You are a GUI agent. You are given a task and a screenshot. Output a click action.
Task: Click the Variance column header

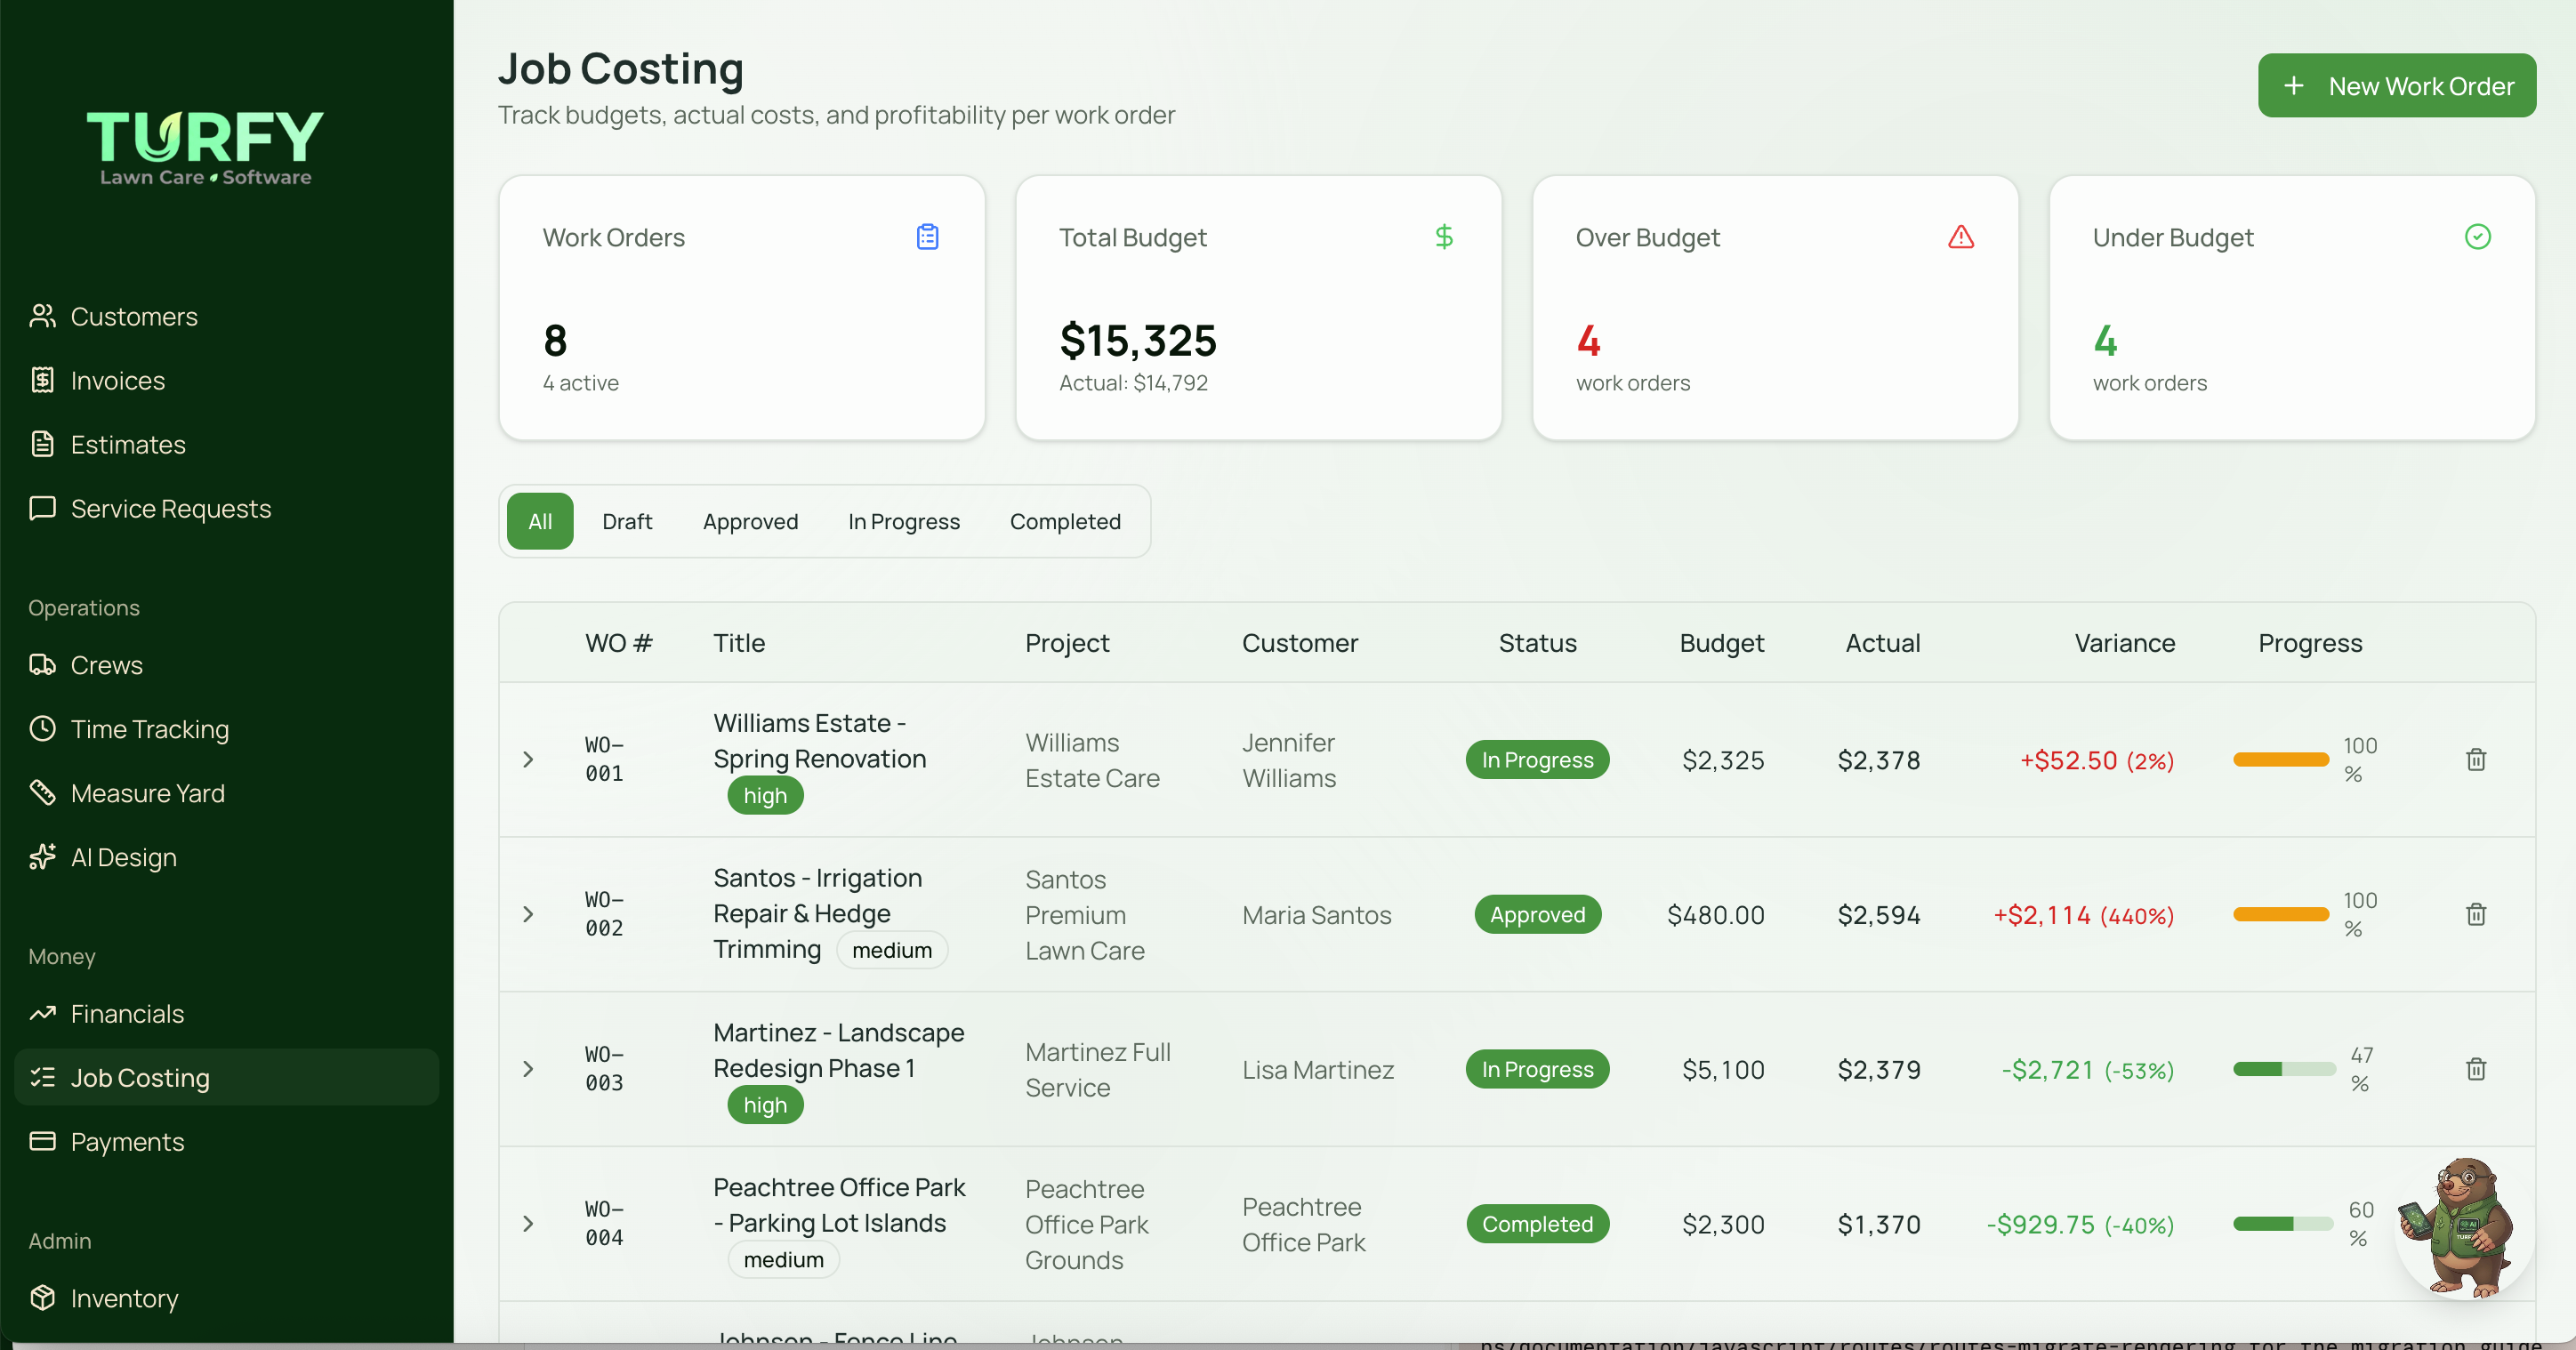pyautogui.click(x=2124, y=643)
